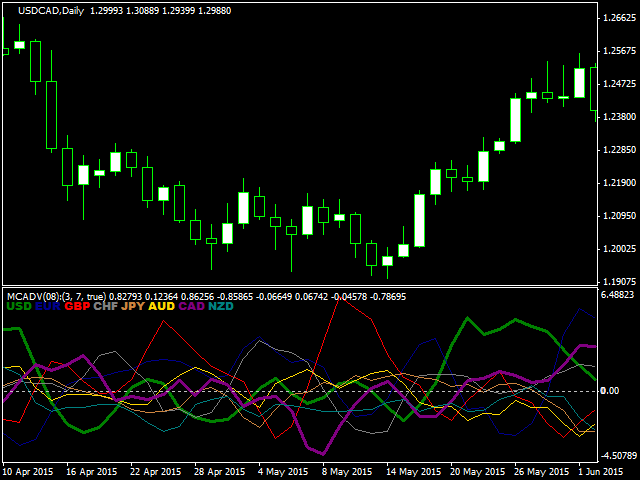Click the 1.20950 price axis label
This screenshot has height=480, width=640.
point(619,216)
